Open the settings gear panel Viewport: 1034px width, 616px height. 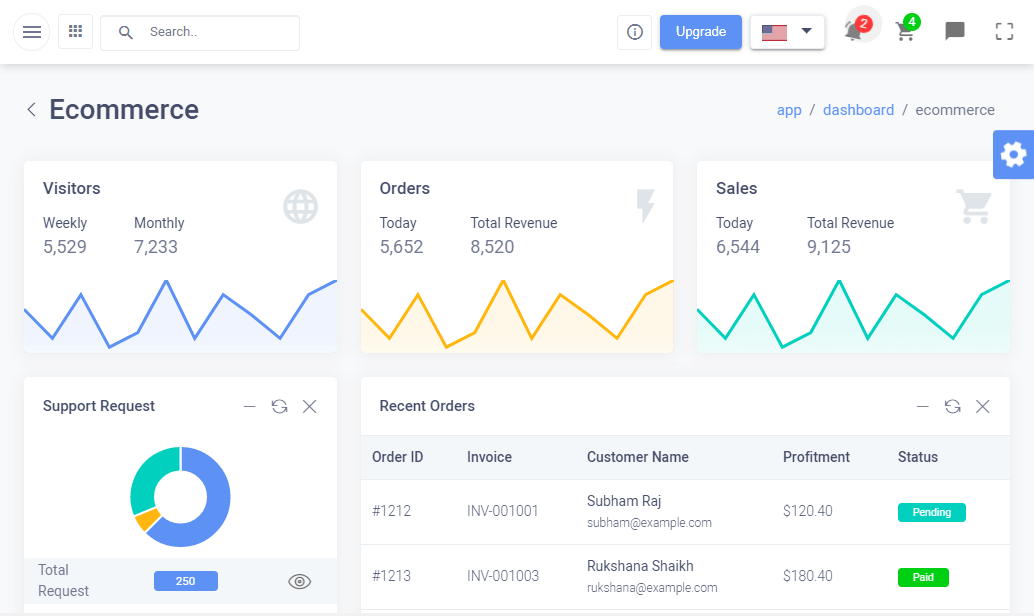tap(1014, 155)
